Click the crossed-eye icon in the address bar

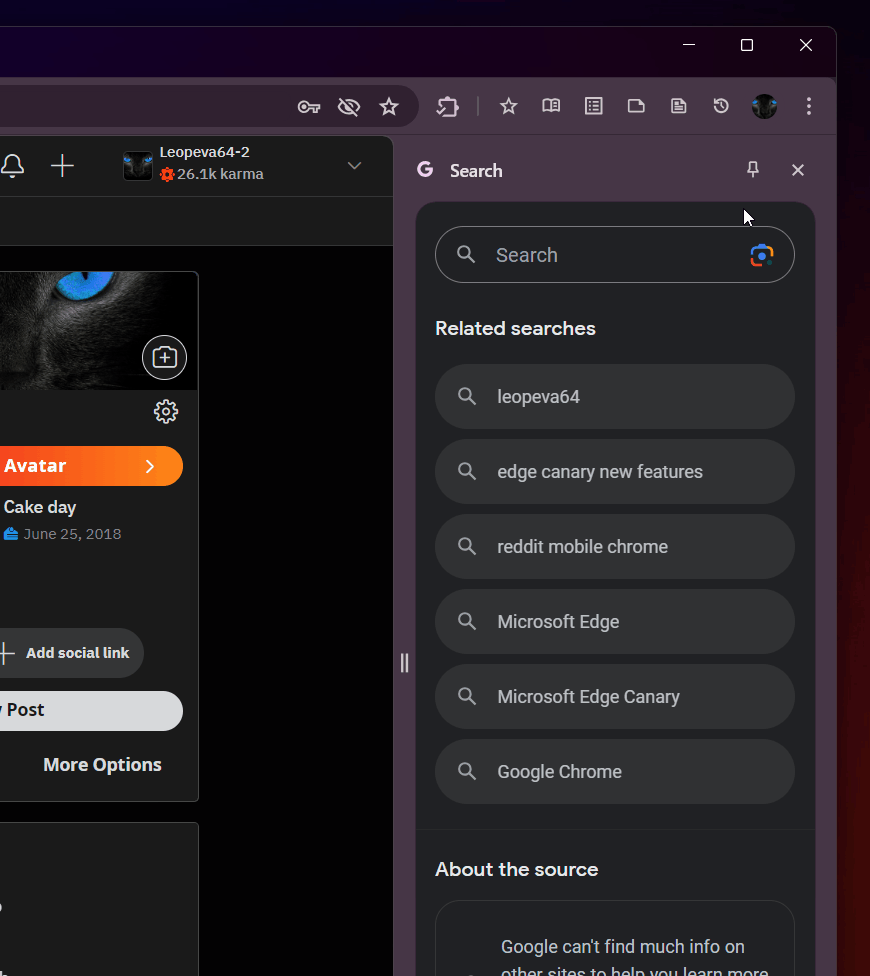(348, 106)
